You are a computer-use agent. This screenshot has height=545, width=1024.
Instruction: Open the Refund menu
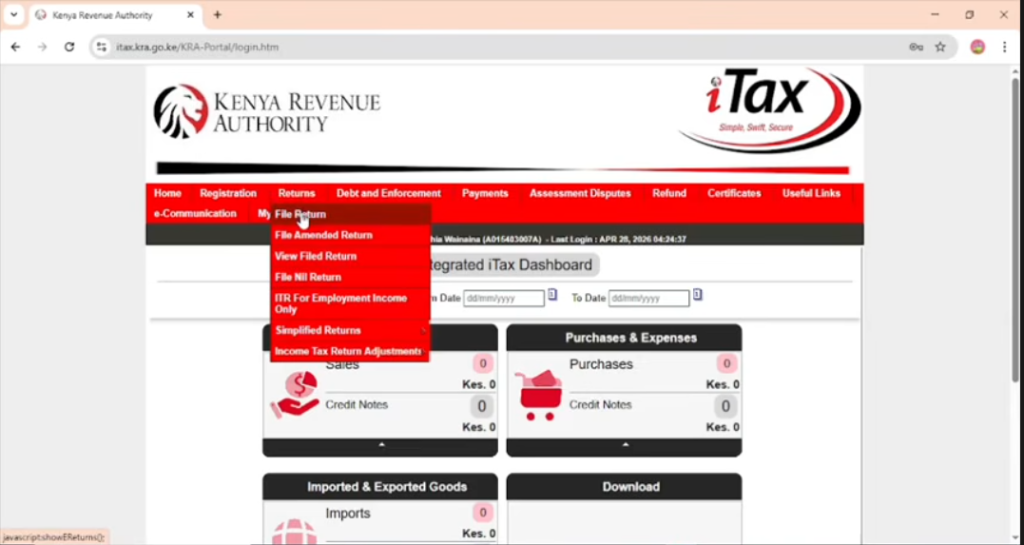click(x=669, y=193)
